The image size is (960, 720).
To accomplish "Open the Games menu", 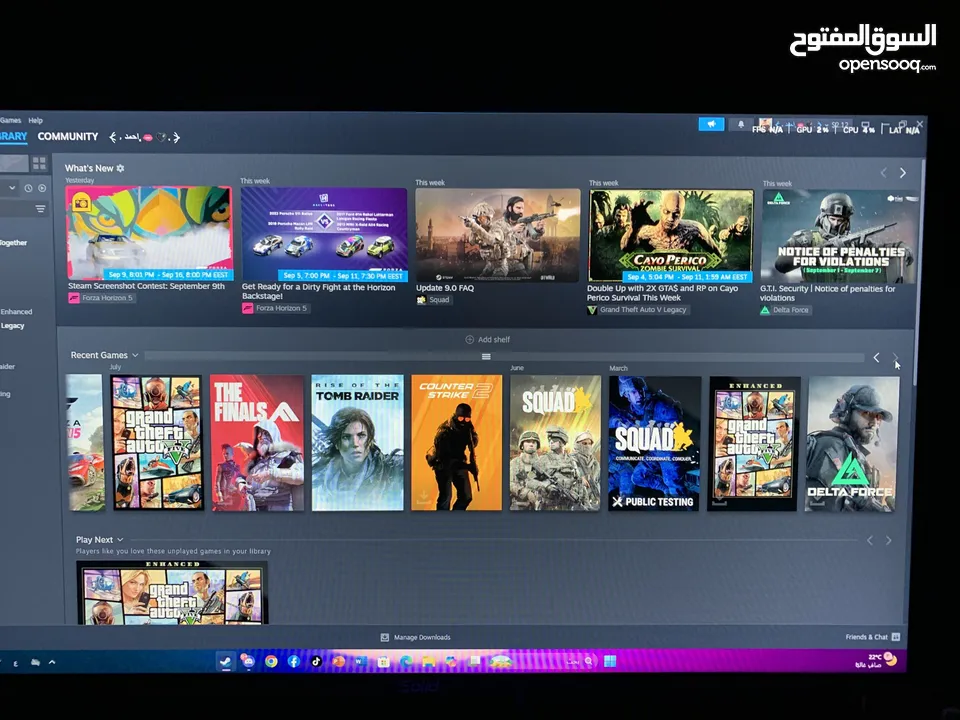I will (10, 121).
